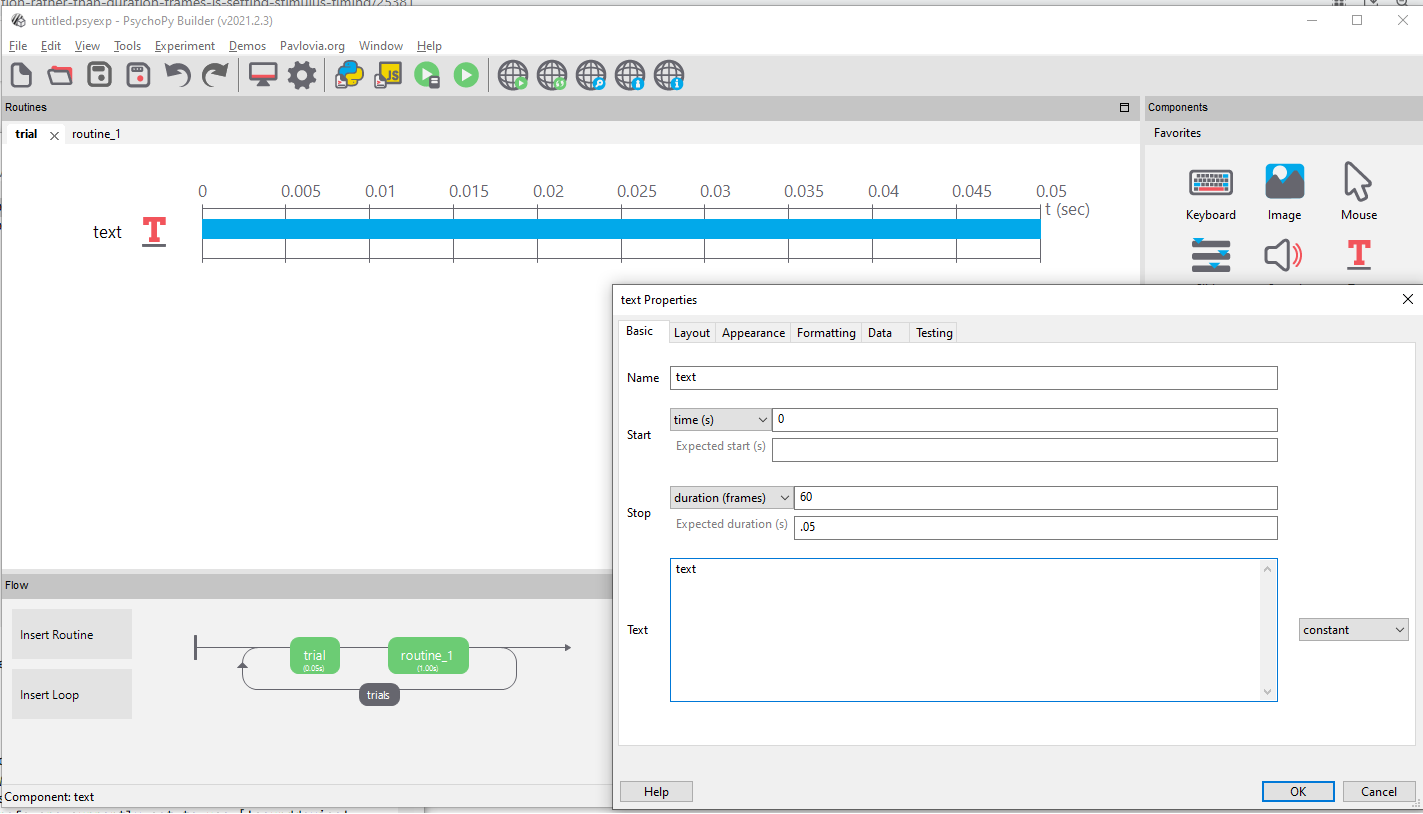The width and height of the screenshot is (1423, 814).
Task: Open Pavlovia.org menu
Action: pos(312,46)
